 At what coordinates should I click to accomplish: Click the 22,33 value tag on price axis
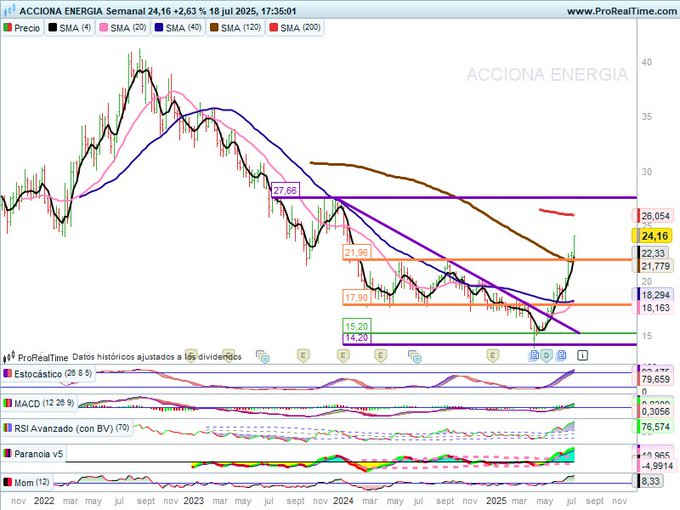click(653, 253)
